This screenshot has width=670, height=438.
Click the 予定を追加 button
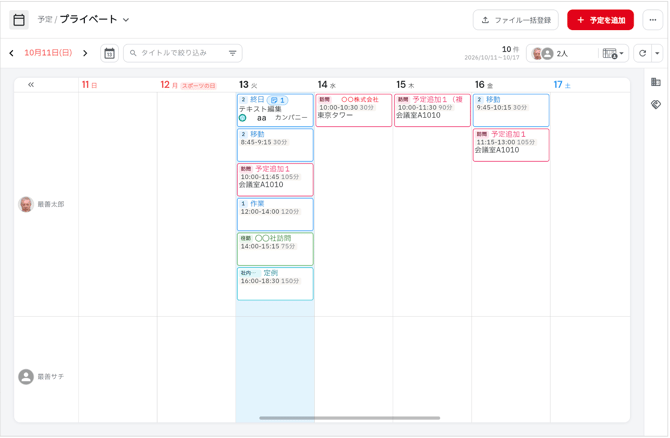600,20
